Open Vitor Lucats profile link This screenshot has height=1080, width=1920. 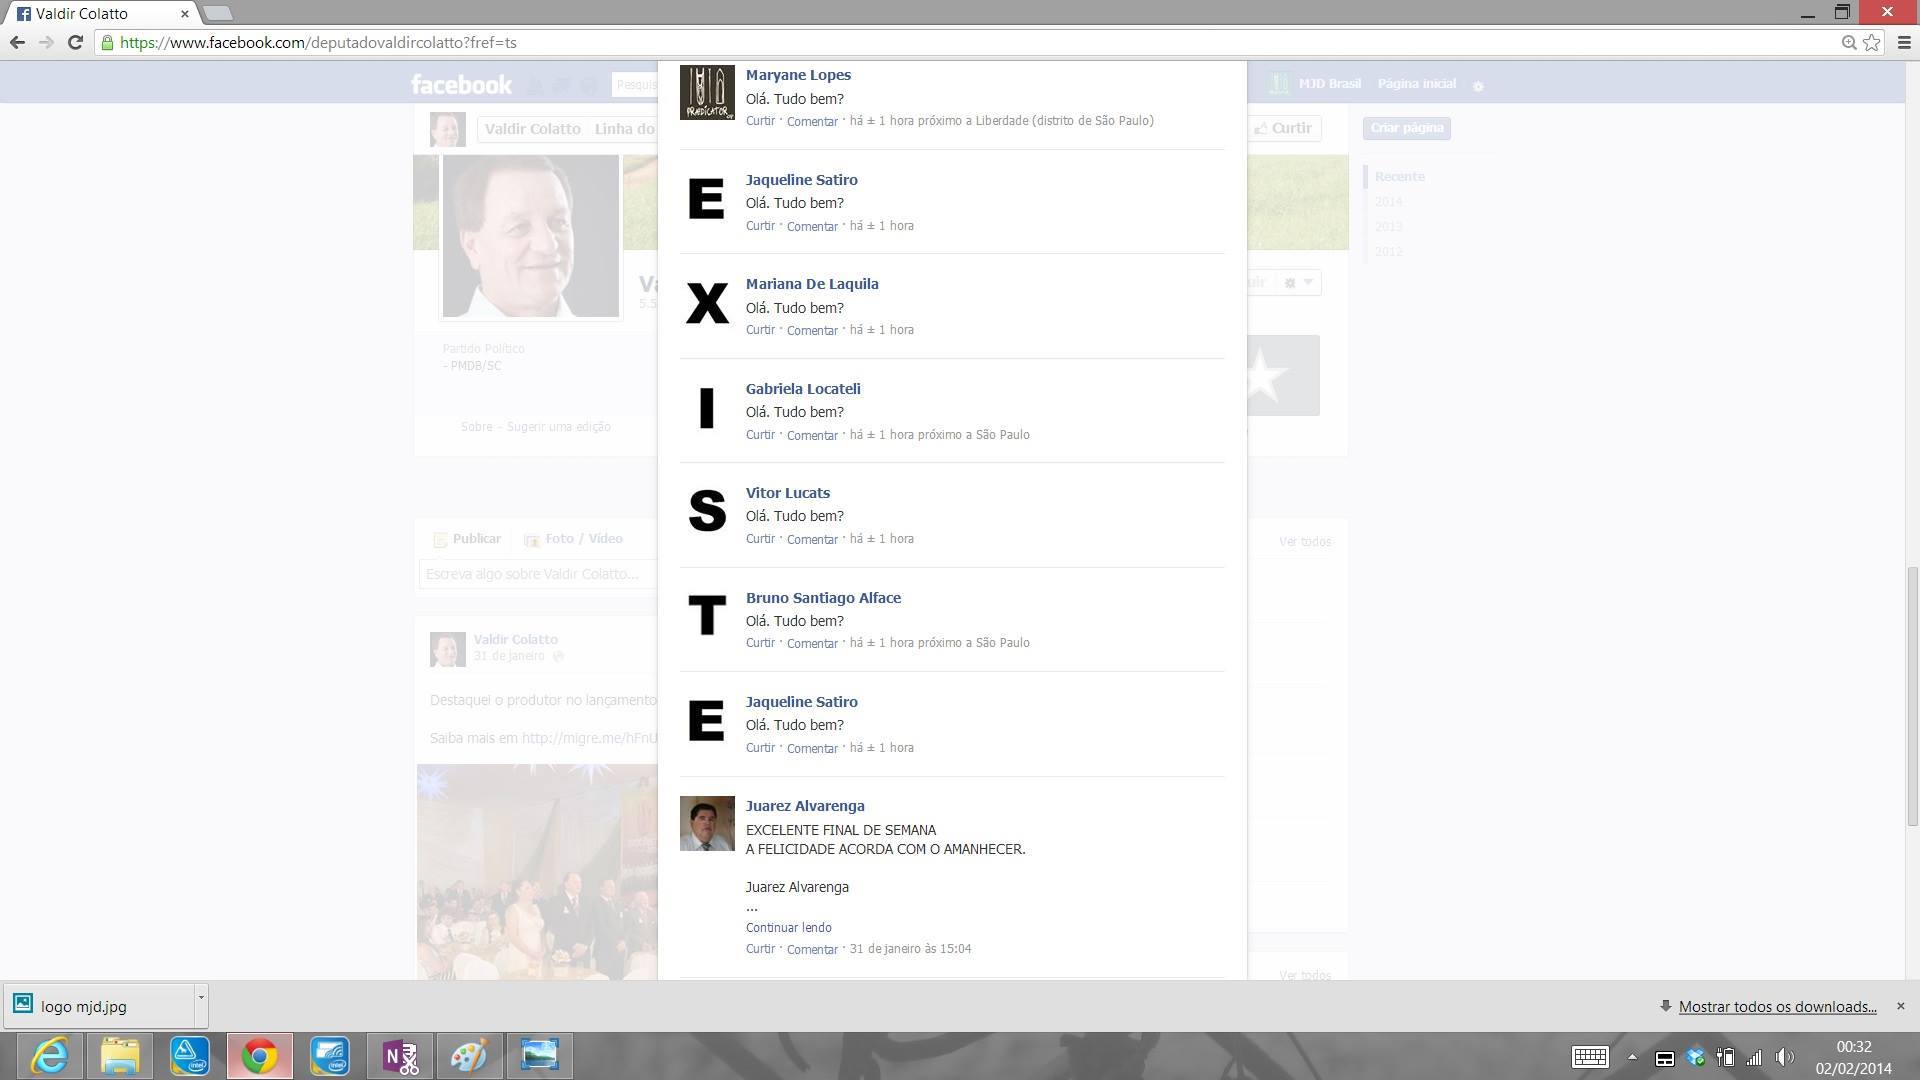point(787,493)
